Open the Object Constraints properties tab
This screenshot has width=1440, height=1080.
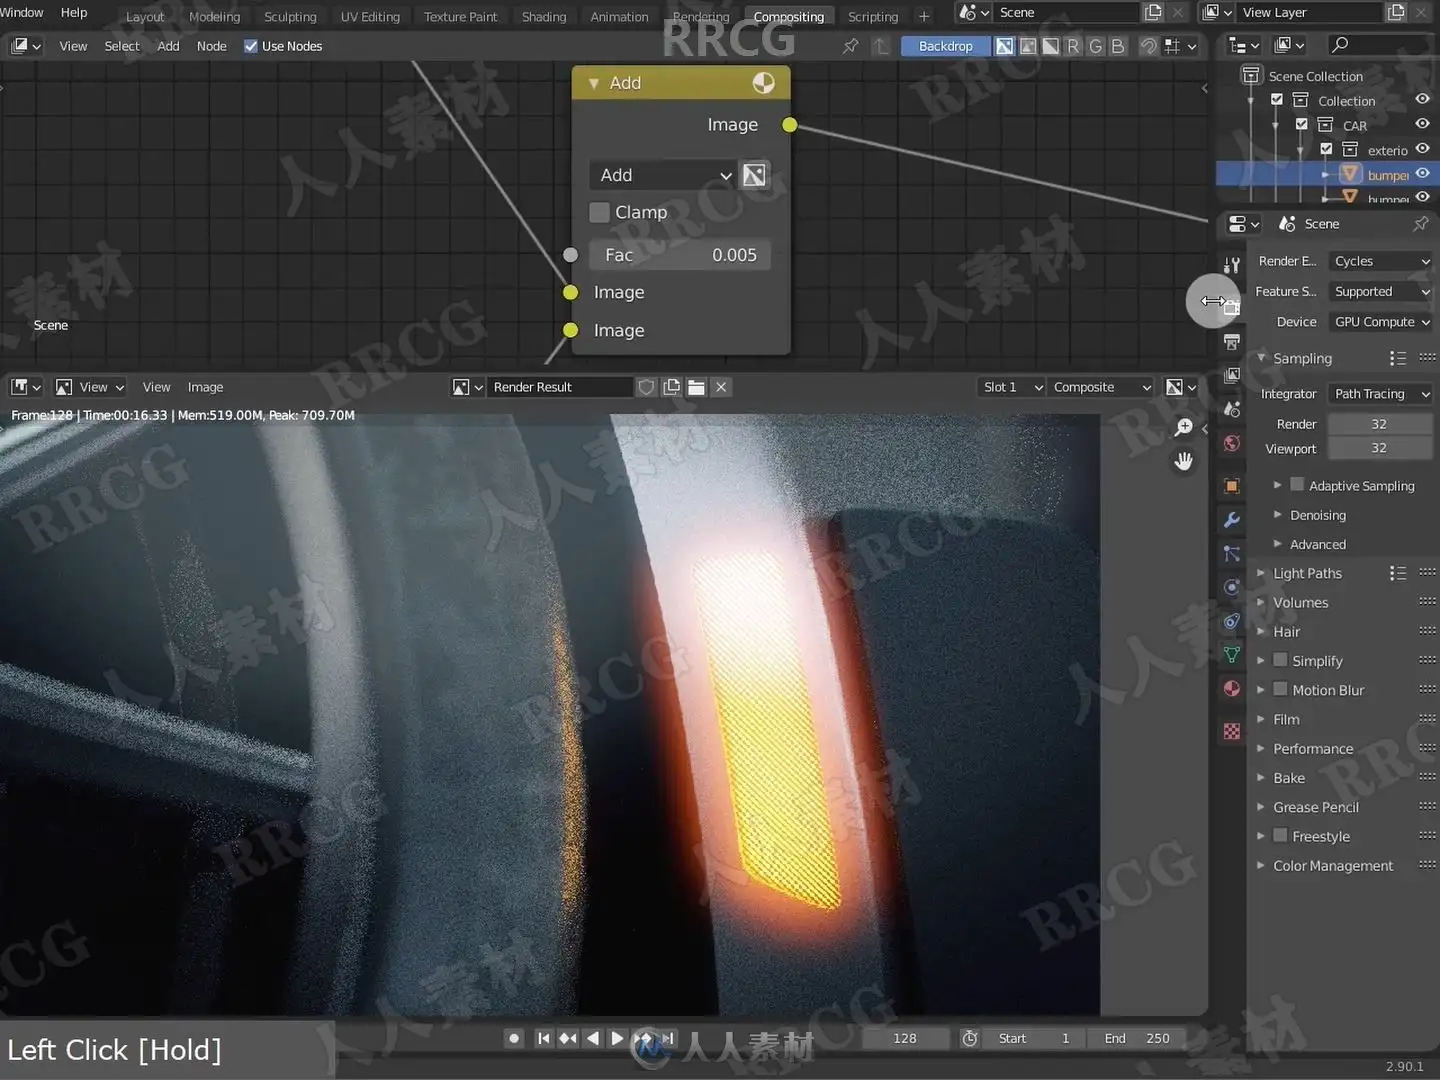point(1232,621)
